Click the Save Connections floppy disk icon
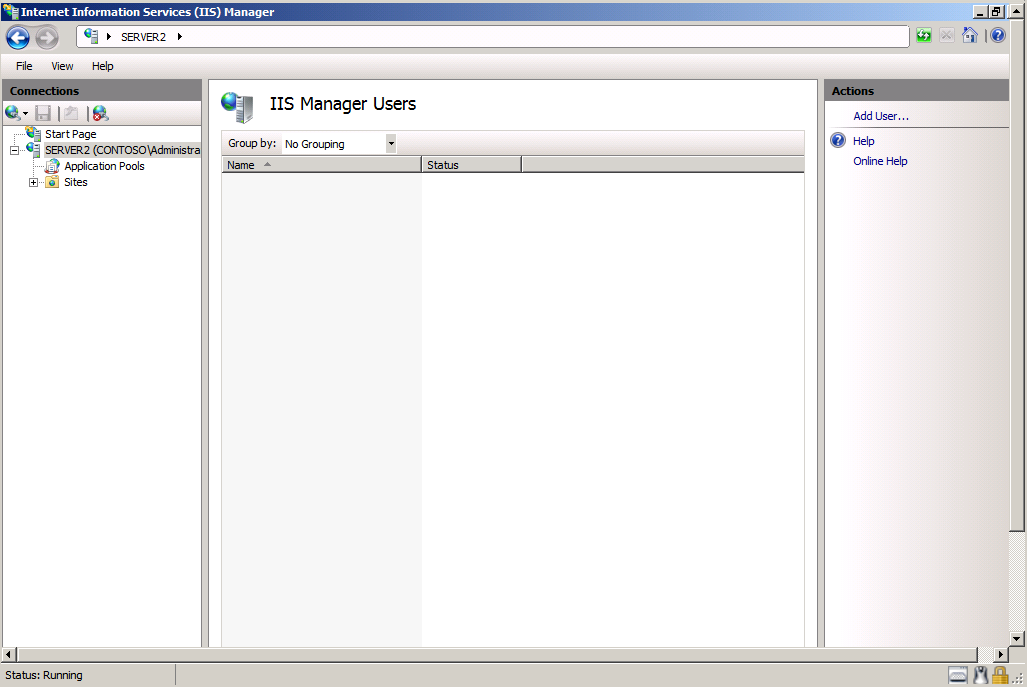Viewport: 1027px width, 687px height. [x=43, y=113]
